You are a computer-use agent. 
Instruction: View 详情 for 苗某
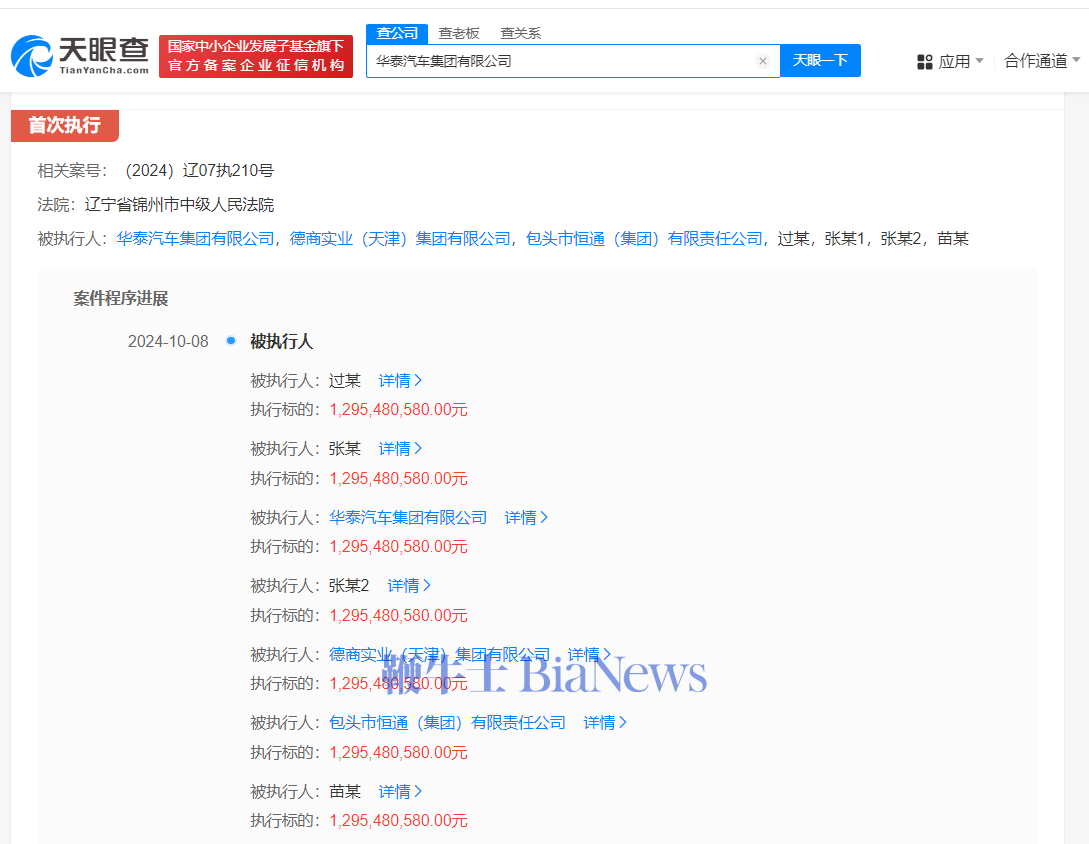pyautogui.click(x=400, y=791)
